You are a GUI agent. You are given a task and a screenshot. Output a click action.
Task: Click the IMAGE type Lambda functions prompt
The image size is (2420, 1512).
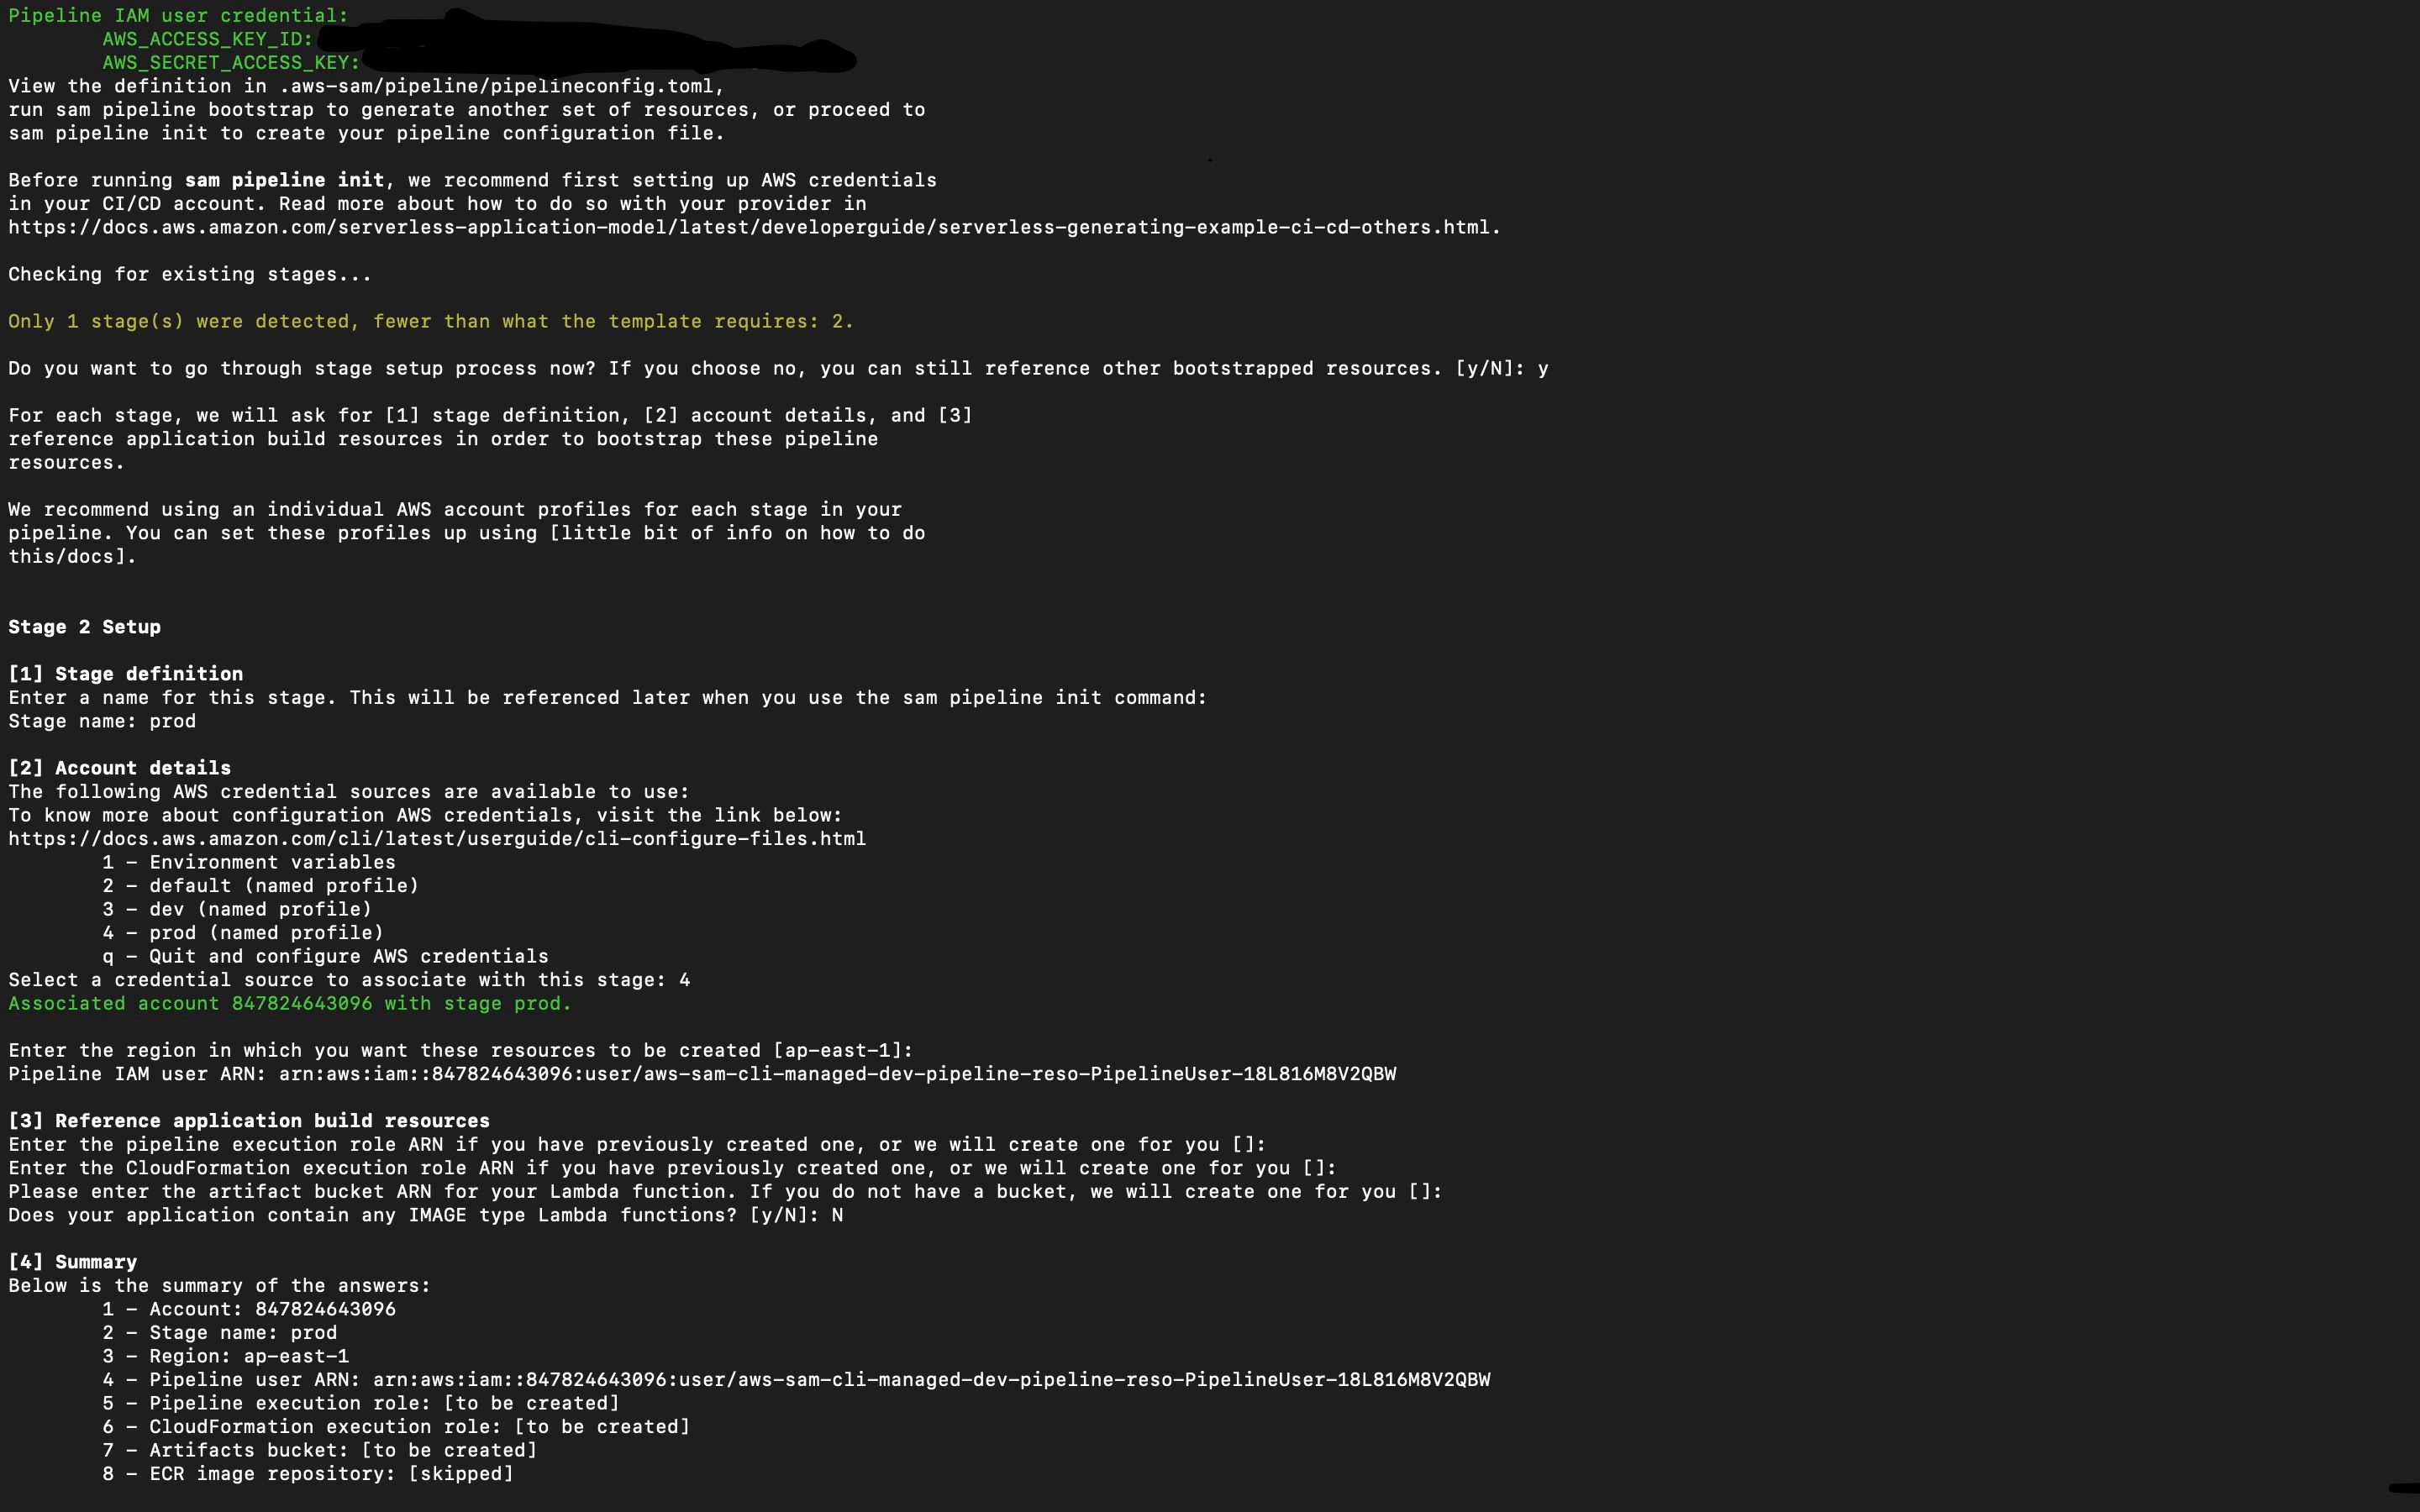tap(426, 1215)
